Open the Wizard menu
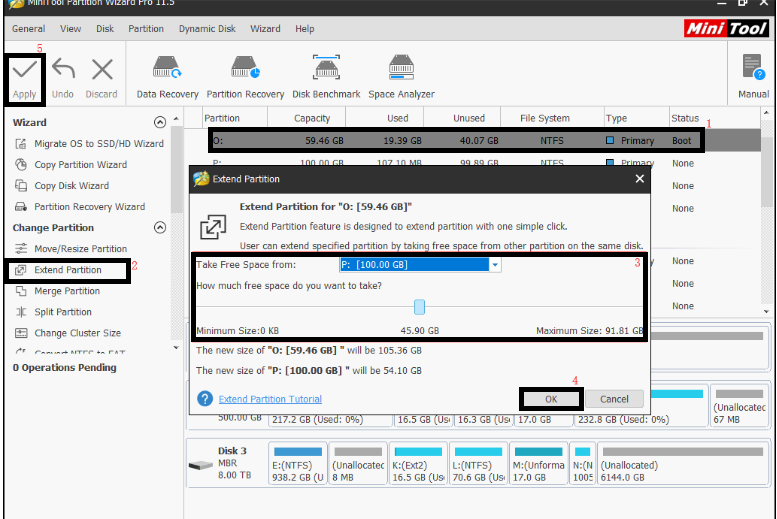Screen dimensions: 777x519 click(x=265, y=29)
